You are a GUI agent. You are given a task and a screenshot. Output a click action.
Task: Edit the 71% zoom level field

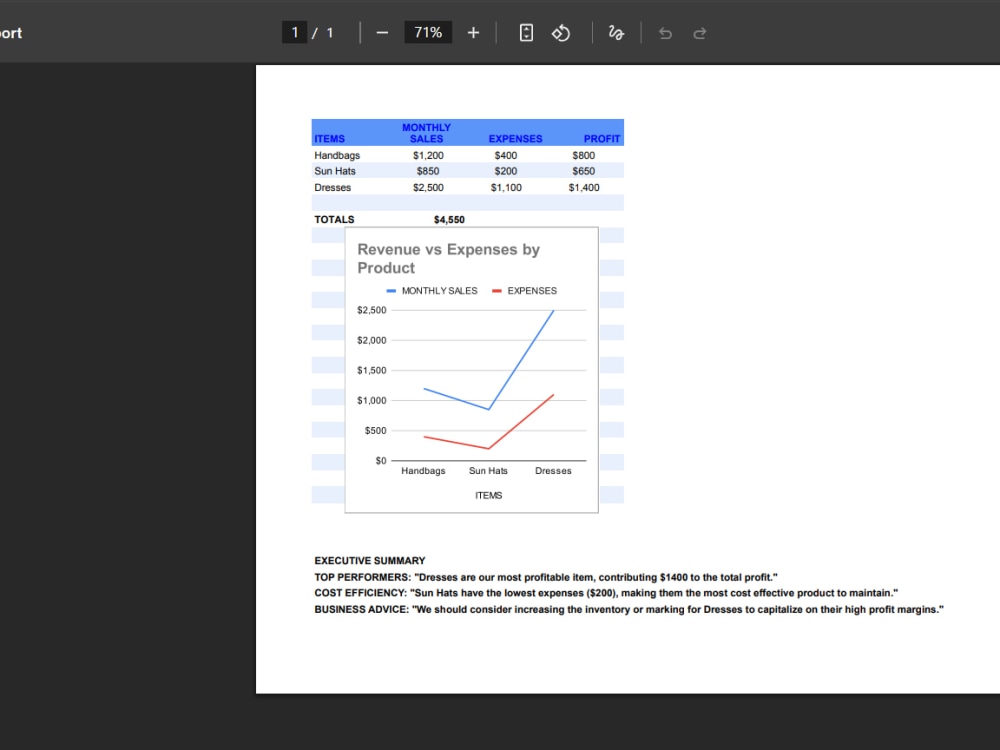(x=428, y=33)
